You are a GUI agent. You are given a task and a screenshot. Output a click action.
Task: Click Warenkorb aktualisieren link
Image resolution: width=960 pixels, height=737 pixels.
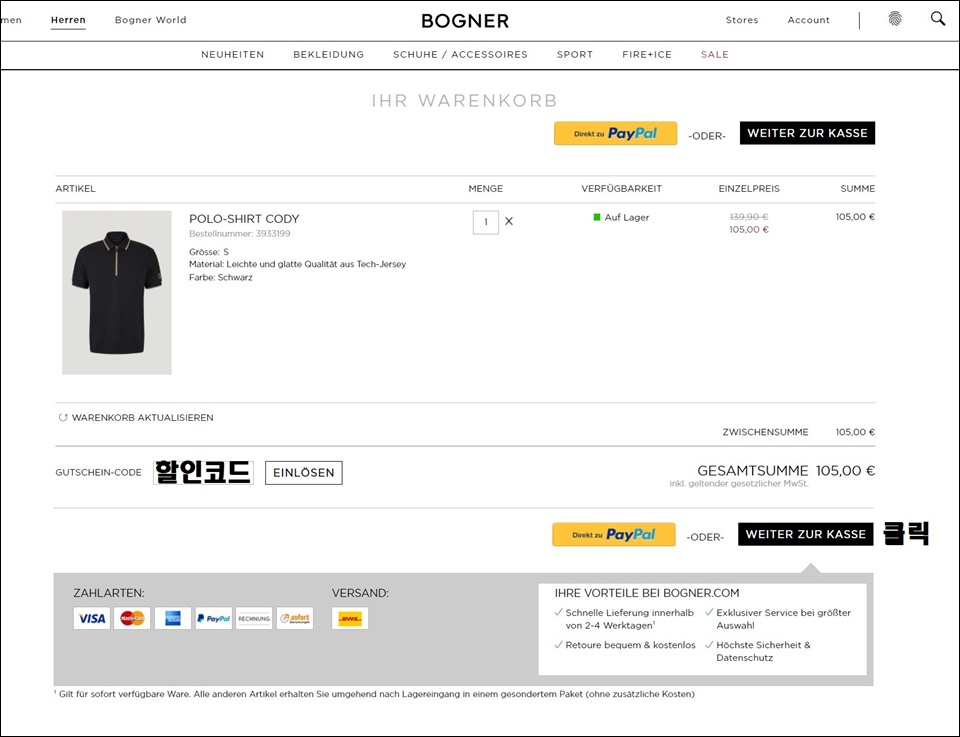pos(143,417)
